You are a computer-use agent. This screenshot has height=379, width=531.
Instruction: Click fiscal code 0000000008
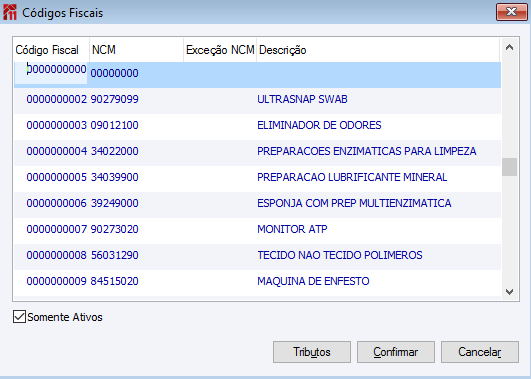(57, 255)
